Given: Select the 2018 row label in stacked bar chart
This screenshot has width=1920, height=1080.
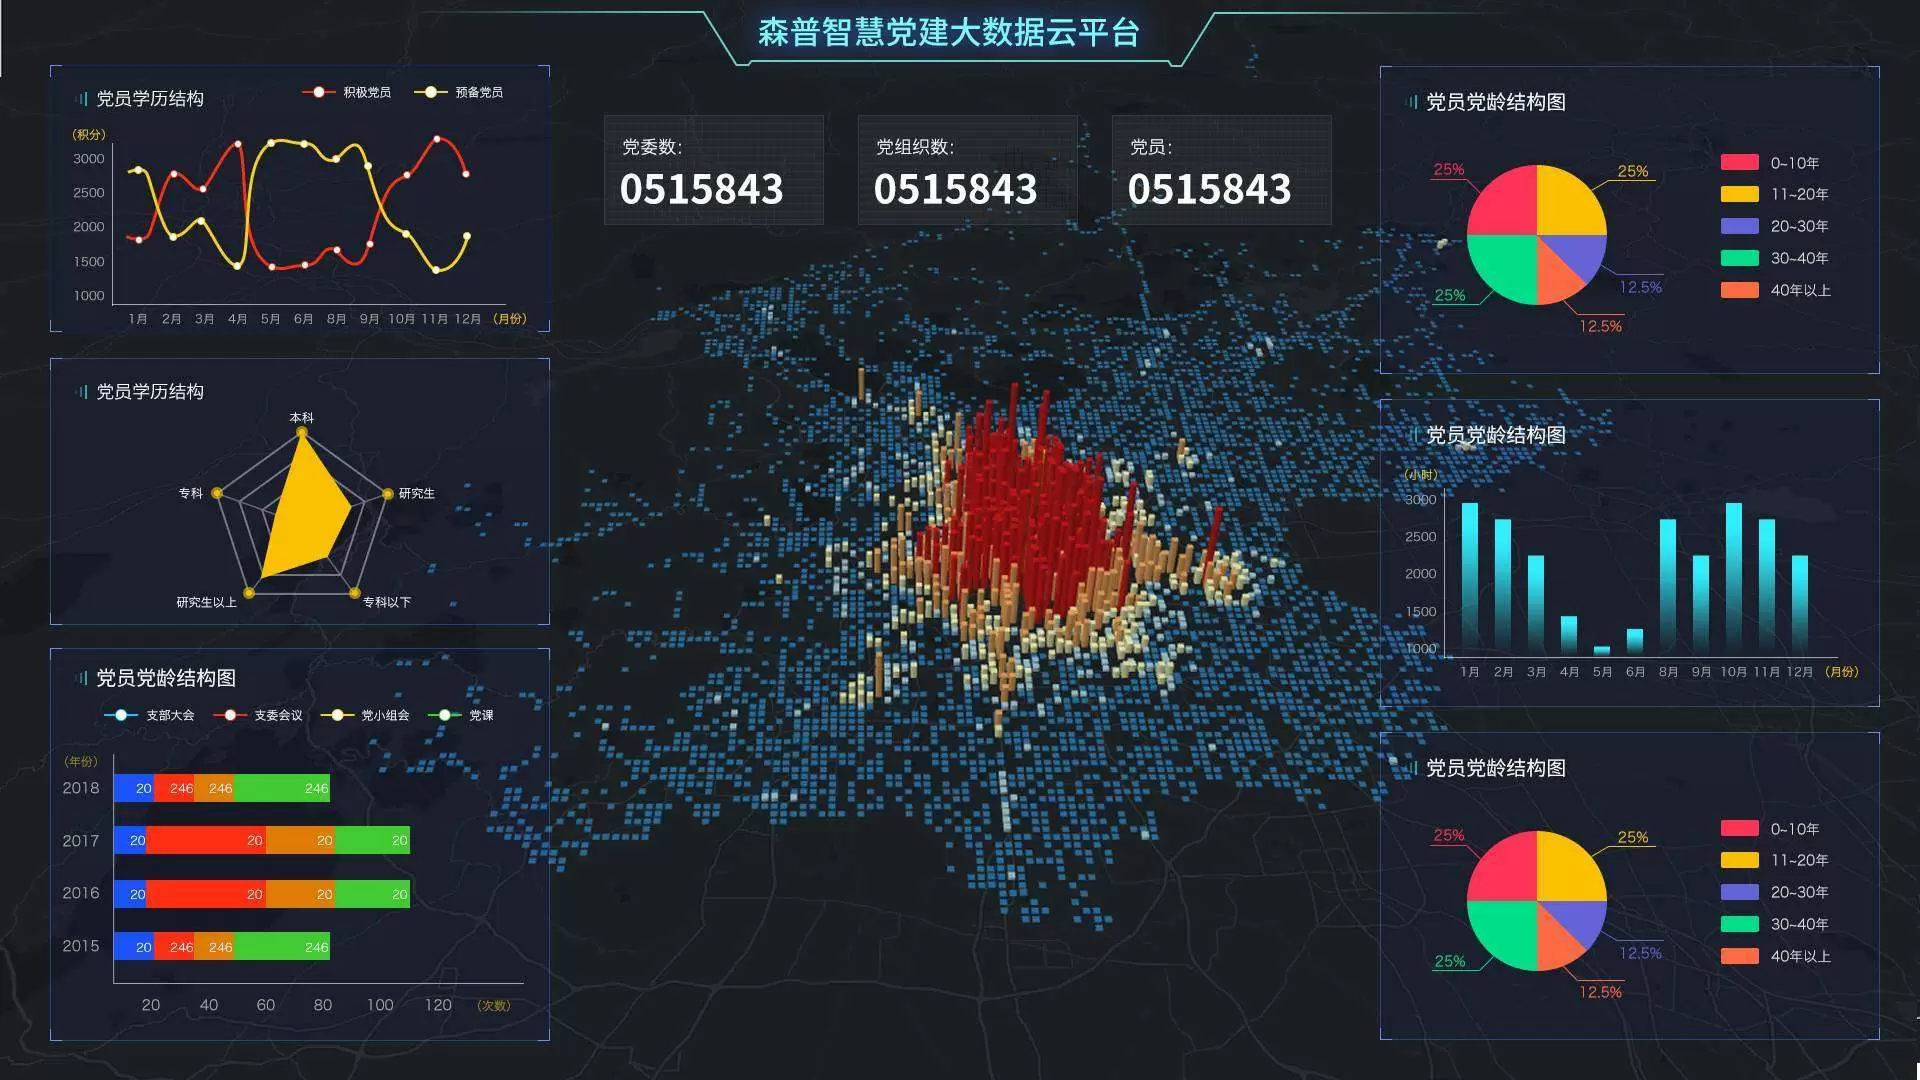Looking at the screenshot, I should coord(81,788).
